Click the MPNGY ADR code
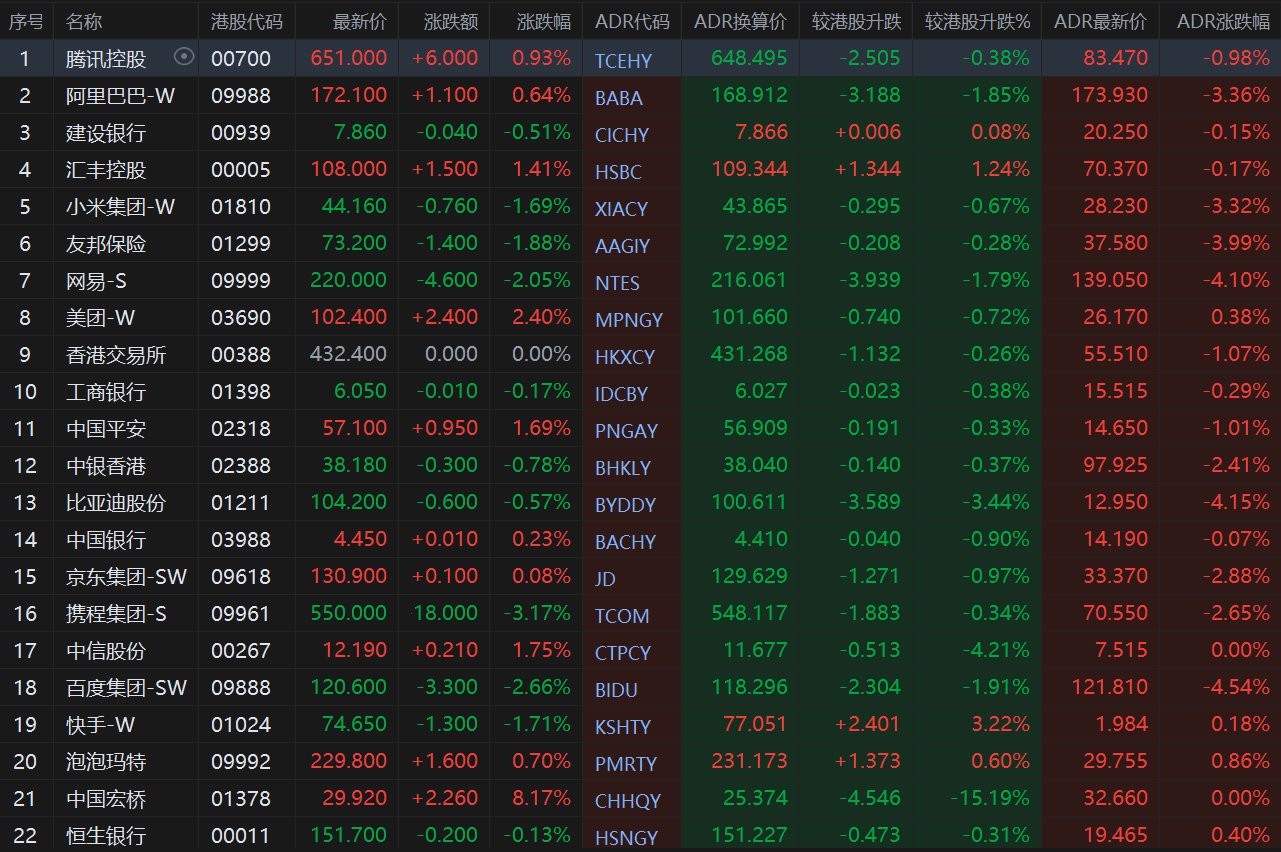 click(629, 320)
